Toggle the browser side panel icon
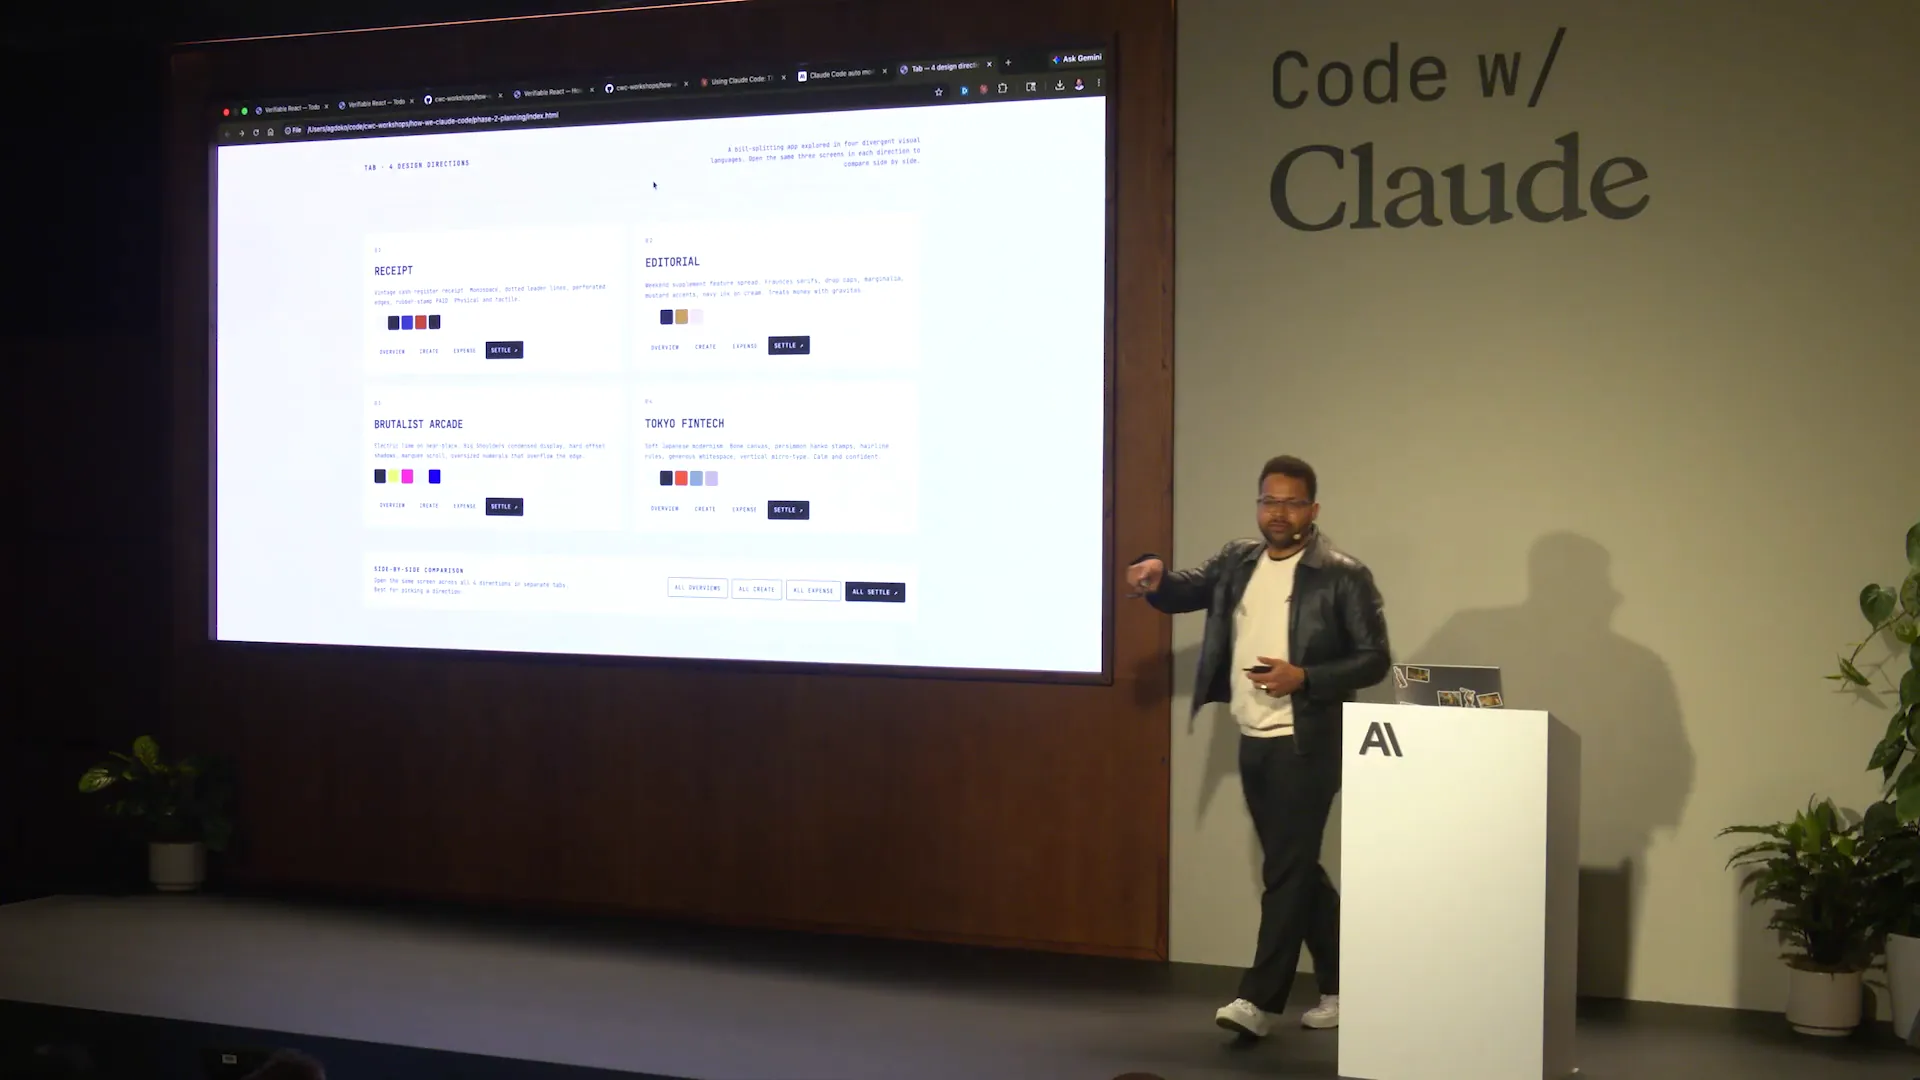The image size is (1920, 1080). 1031,87
